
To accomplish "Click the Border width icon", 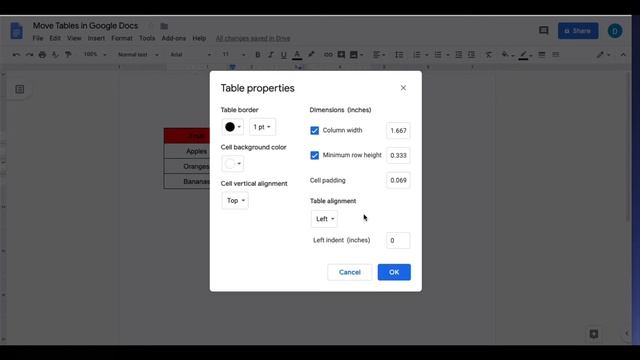I will (542, 54).
